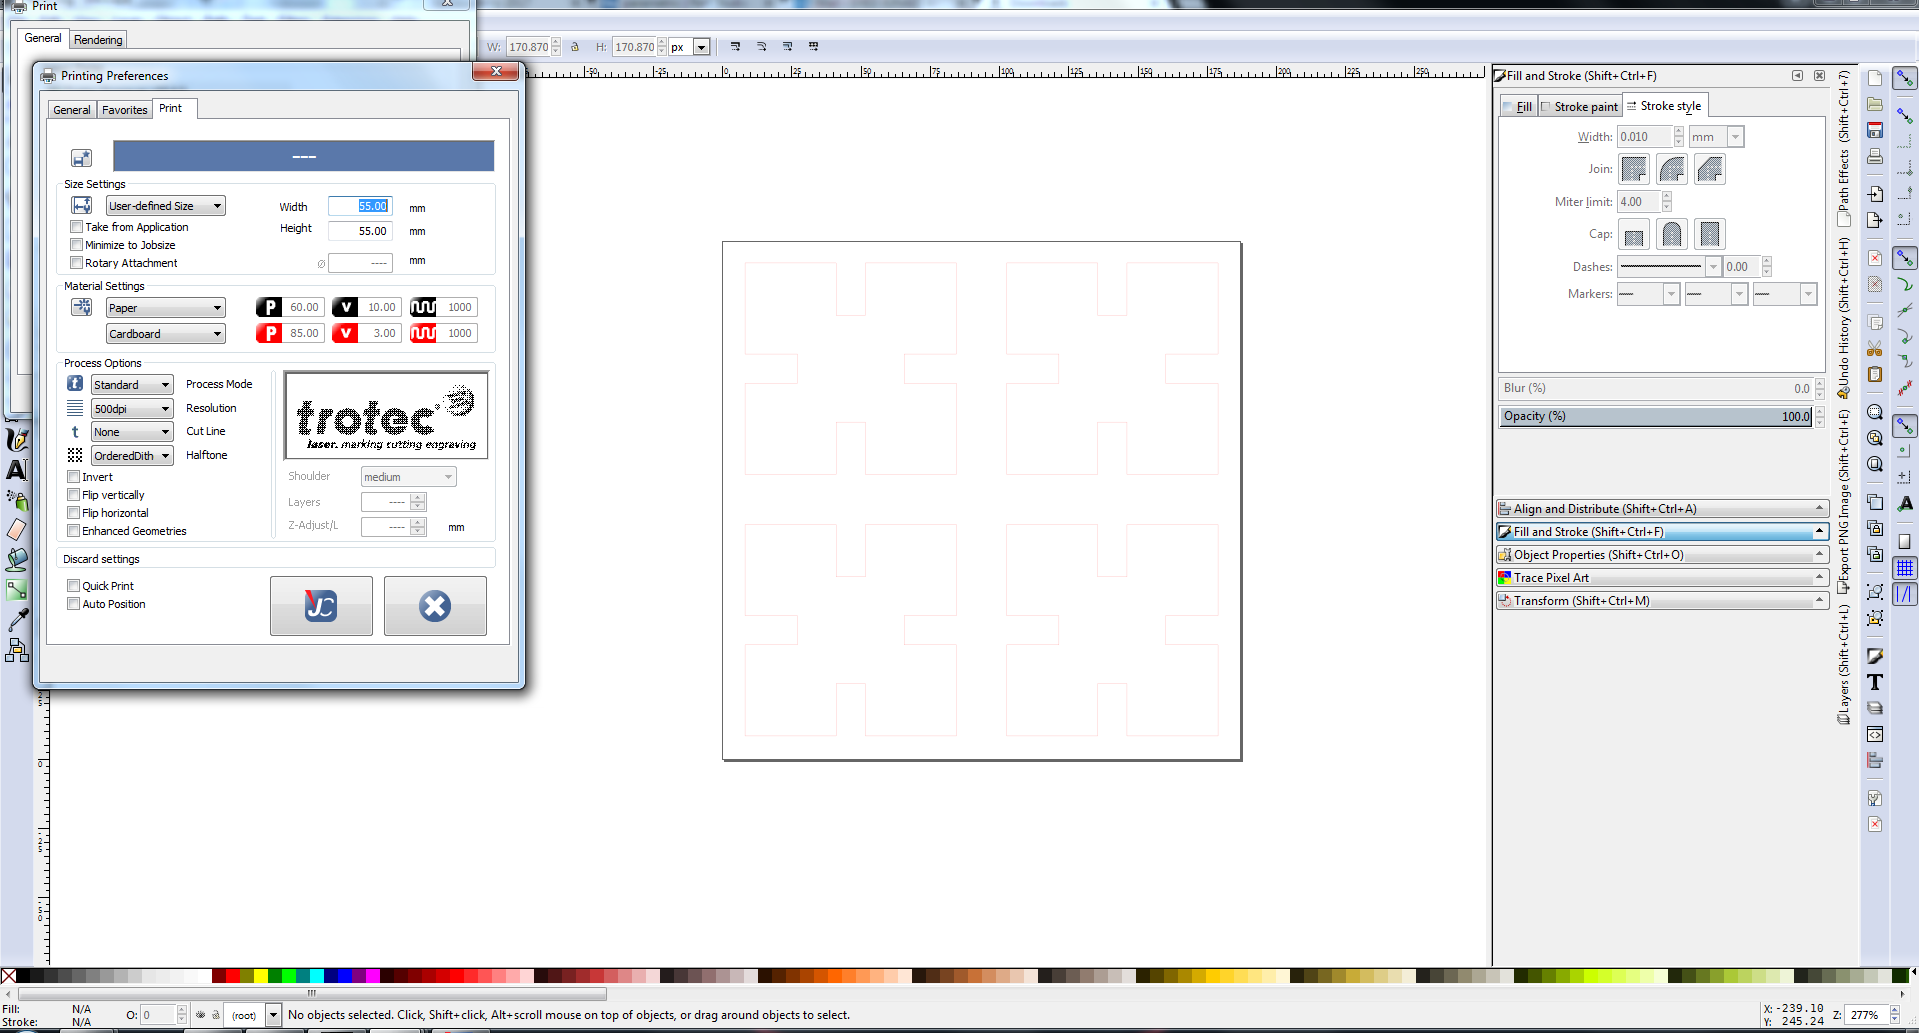
Task: Click the cancel X button in preferences
Action: pos(435,606)
